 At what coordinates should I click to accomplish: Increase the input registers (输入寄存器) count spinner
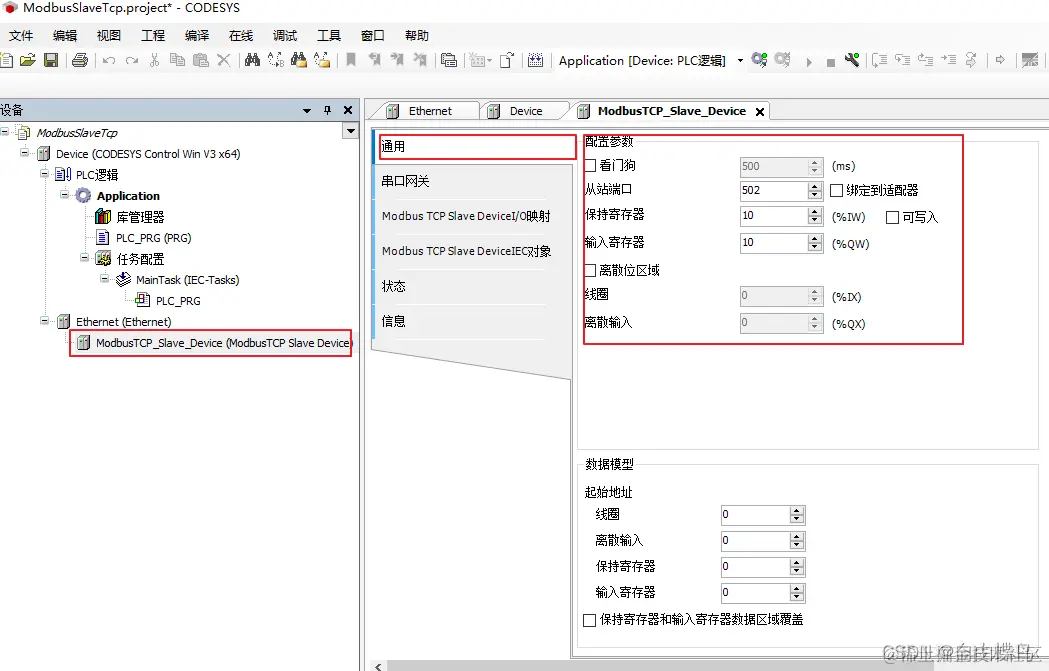pyautogui.click(x=814, y=238)
